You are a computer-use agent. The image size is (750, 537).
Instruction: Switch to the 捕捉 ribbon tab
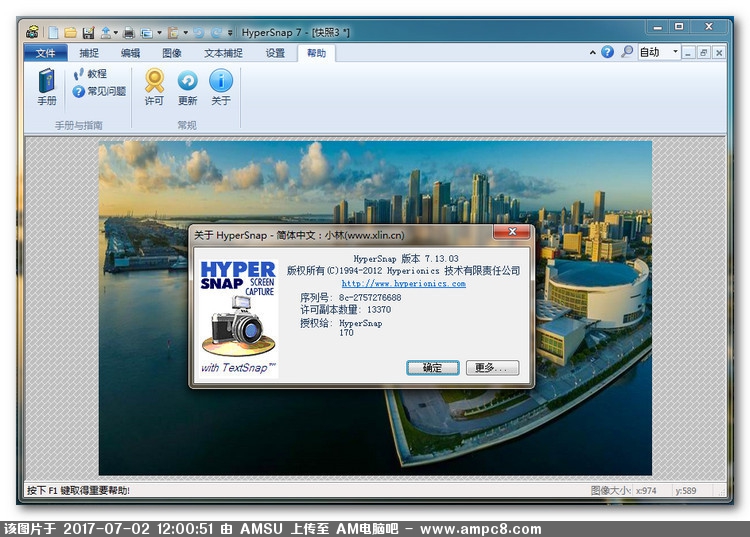tap(89, 53)
